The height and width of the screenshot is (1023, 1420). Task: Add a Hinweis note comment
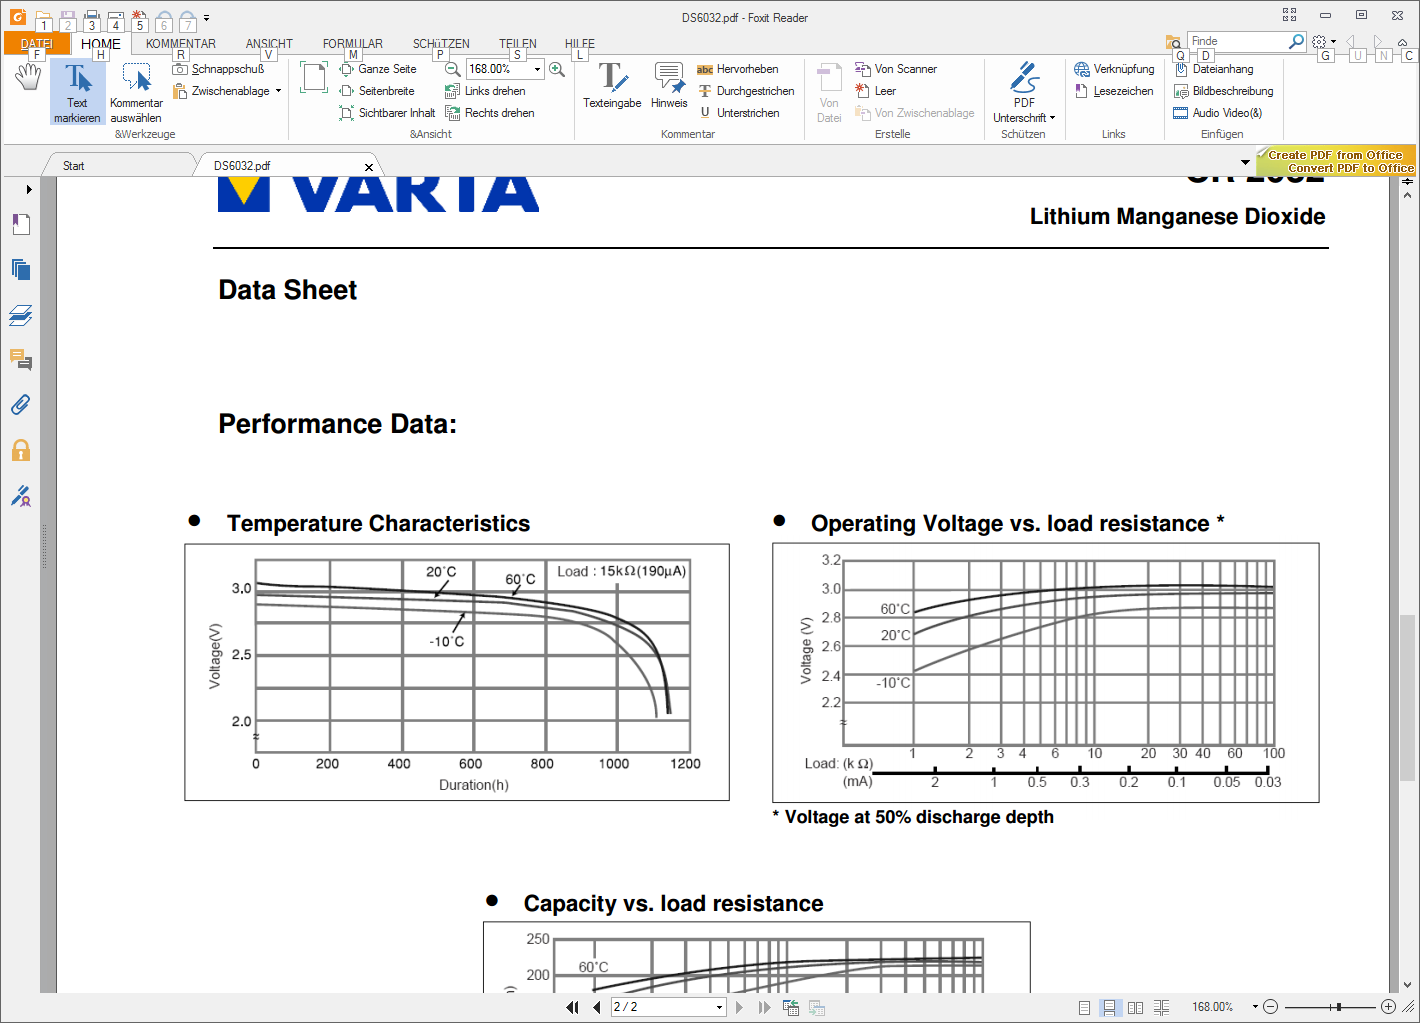(669, 86)
